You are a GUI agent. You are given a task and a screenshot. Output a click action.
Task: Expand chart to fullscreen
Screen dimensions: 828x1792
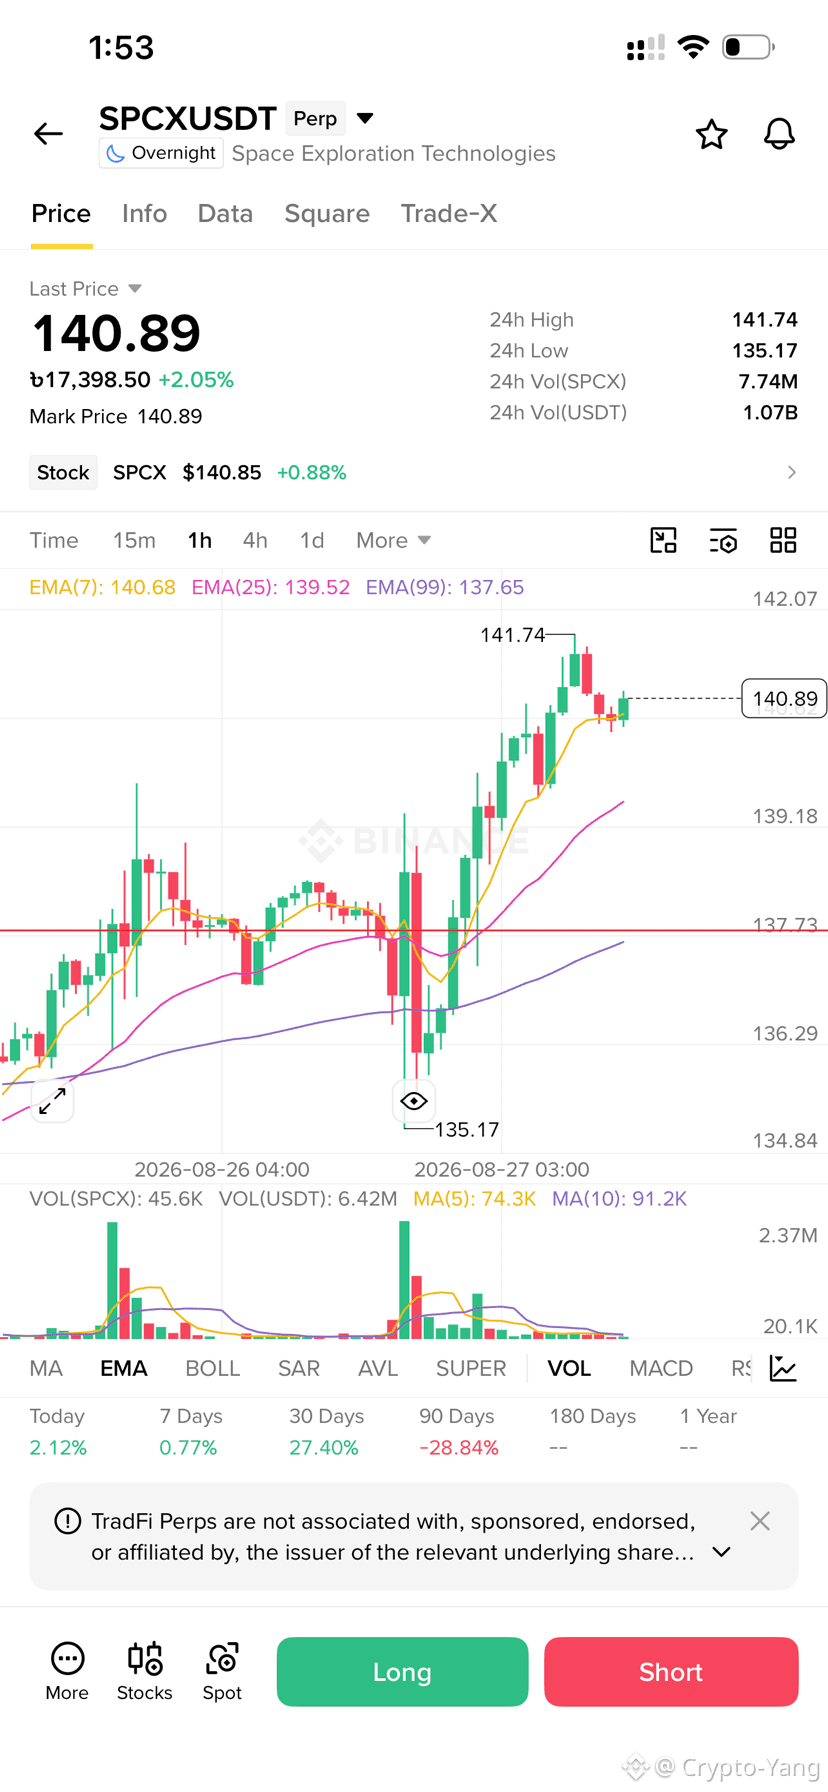[x=52, y=1101]
